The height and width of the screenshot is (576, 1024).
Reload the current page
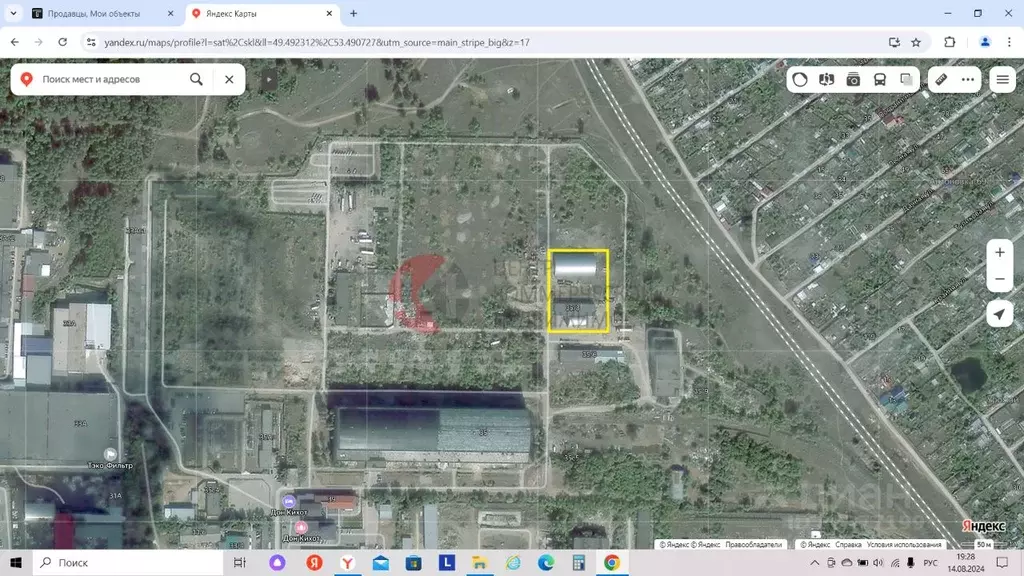click(63, 42)
